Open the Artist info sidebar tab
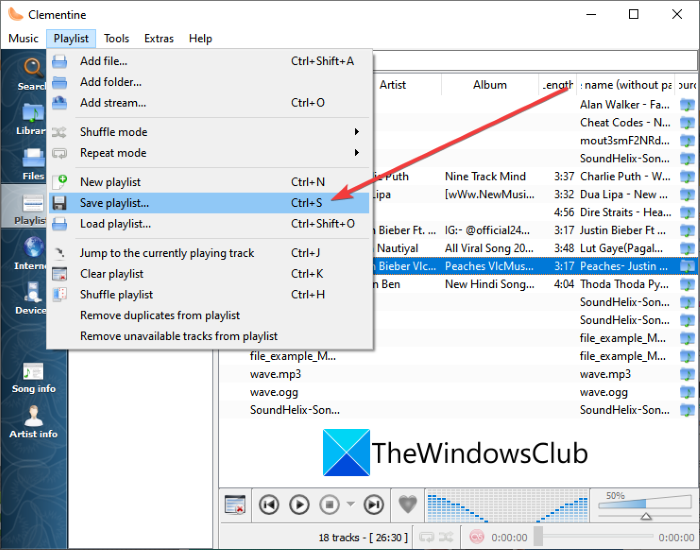 pyautogui.click(x=34, y=422)
